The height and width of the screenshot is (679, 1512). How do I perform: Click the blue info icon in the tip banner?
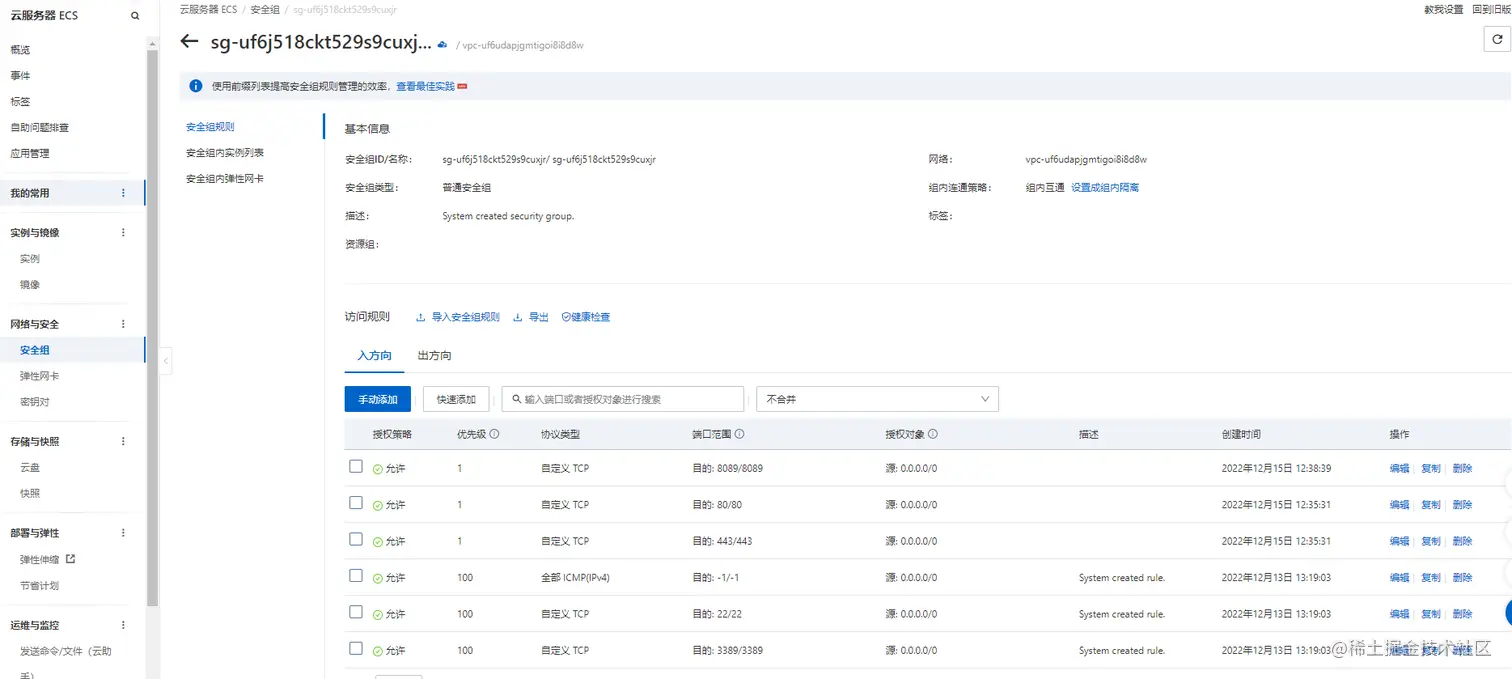pyautogui.click(x=196, y=86)
